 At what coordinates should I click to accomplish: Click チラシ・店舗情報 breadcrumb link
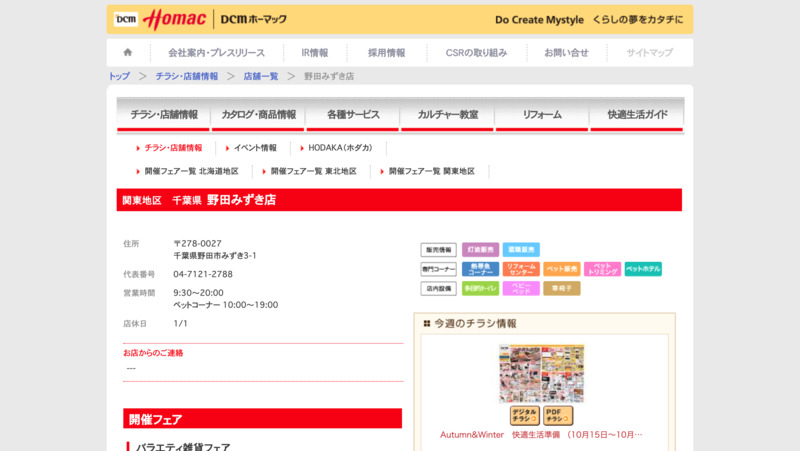pos(187,76)
